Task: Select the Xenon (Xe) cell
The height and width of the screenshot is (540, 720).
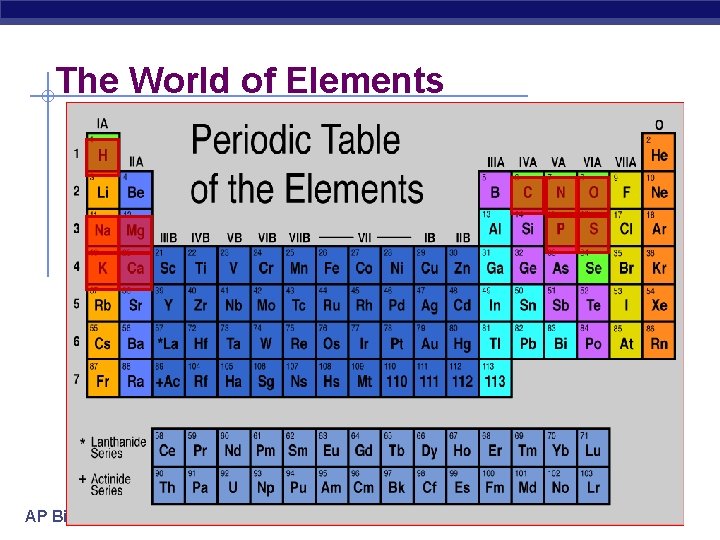Action: pos(658,303)
